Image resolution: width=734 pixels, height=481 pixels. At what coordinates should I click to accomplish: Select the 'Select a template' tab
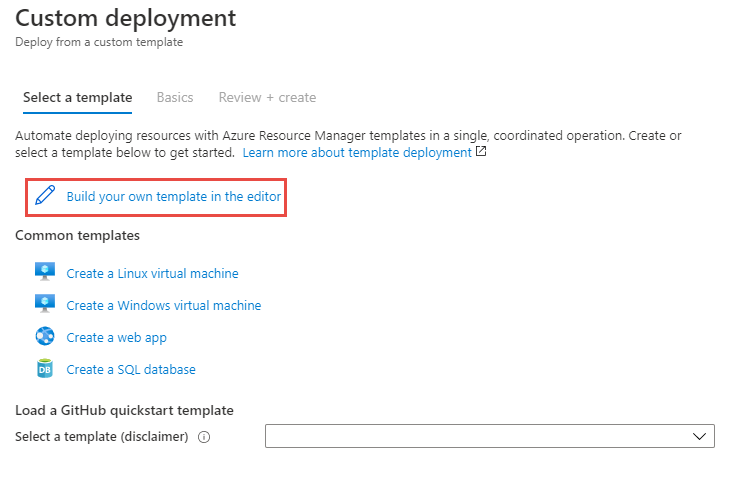click(x=78, y=98)
